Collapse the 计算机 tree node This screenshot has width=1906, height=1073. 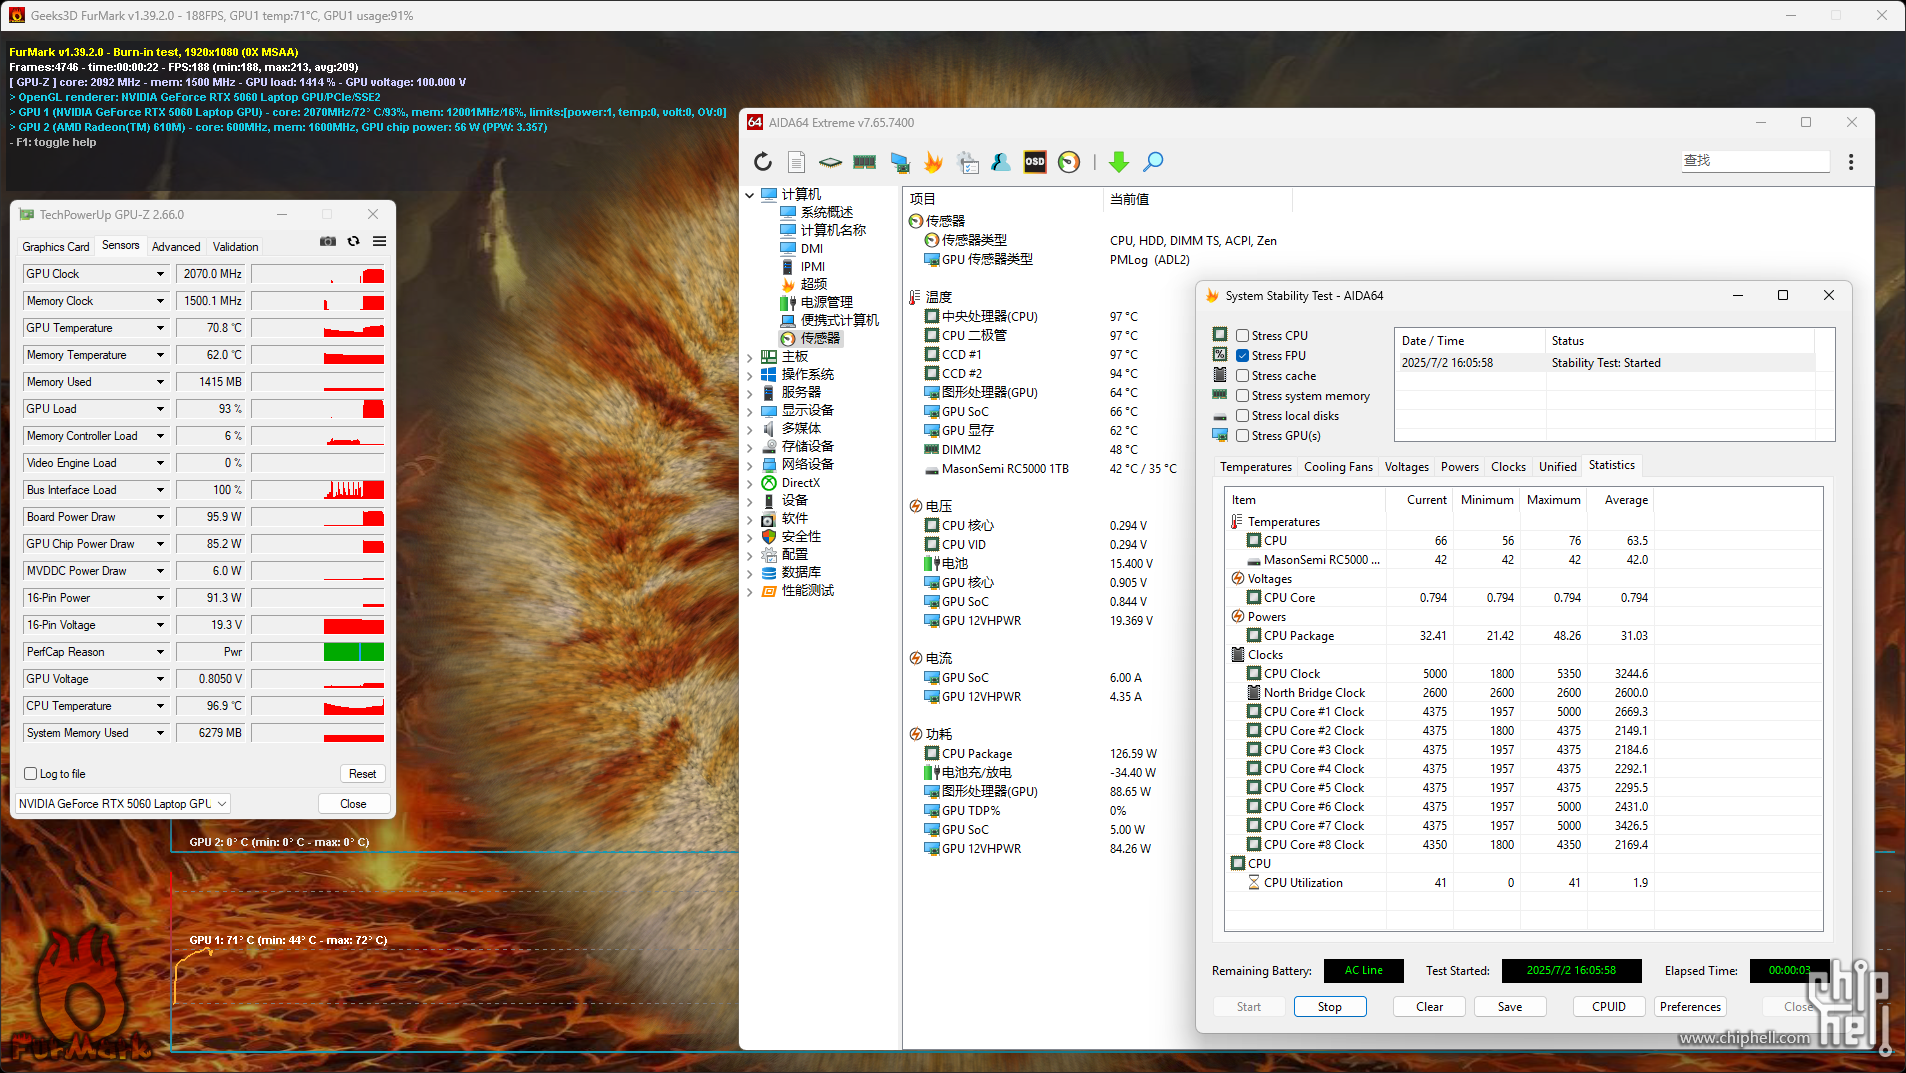(750, 195)
